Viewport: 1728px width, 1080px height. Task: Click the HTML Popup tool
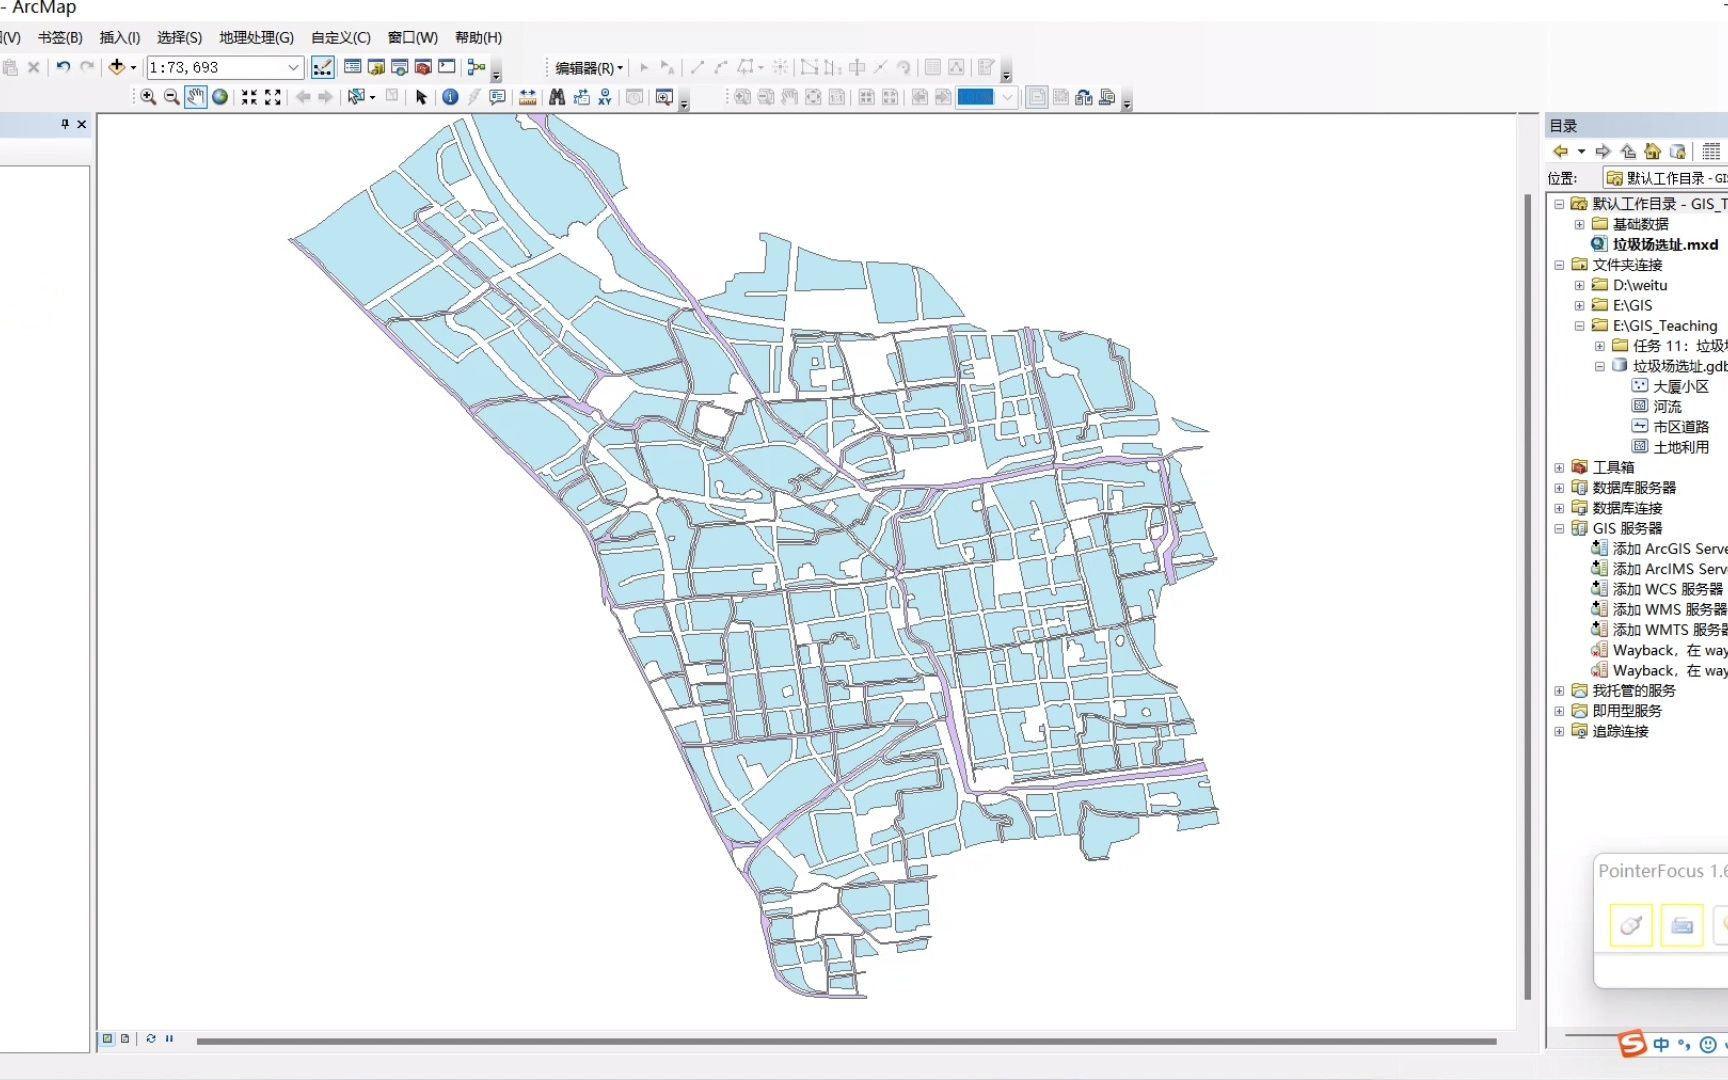pyautogui.click(x=497, y=97)
